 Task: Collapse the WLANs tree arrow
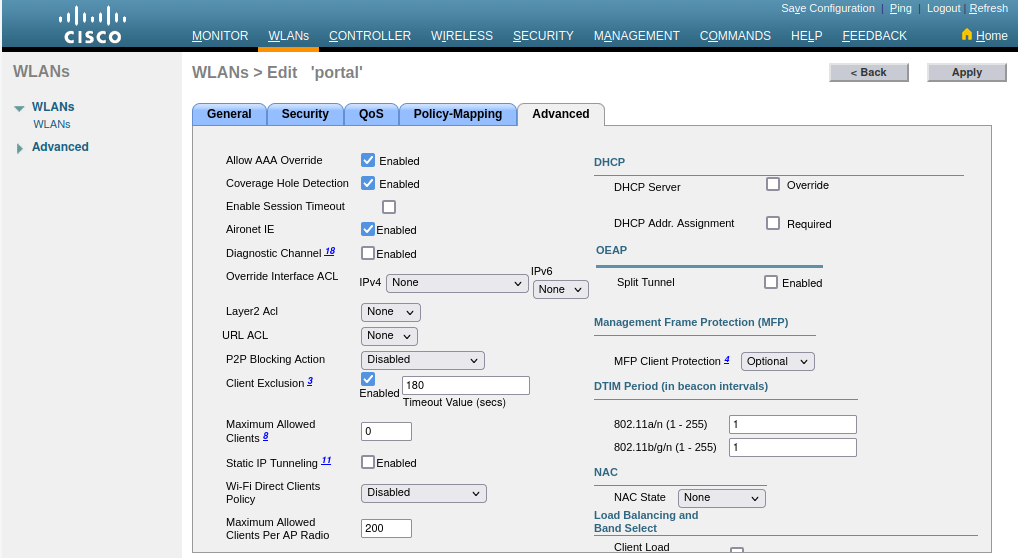(19, 108)
